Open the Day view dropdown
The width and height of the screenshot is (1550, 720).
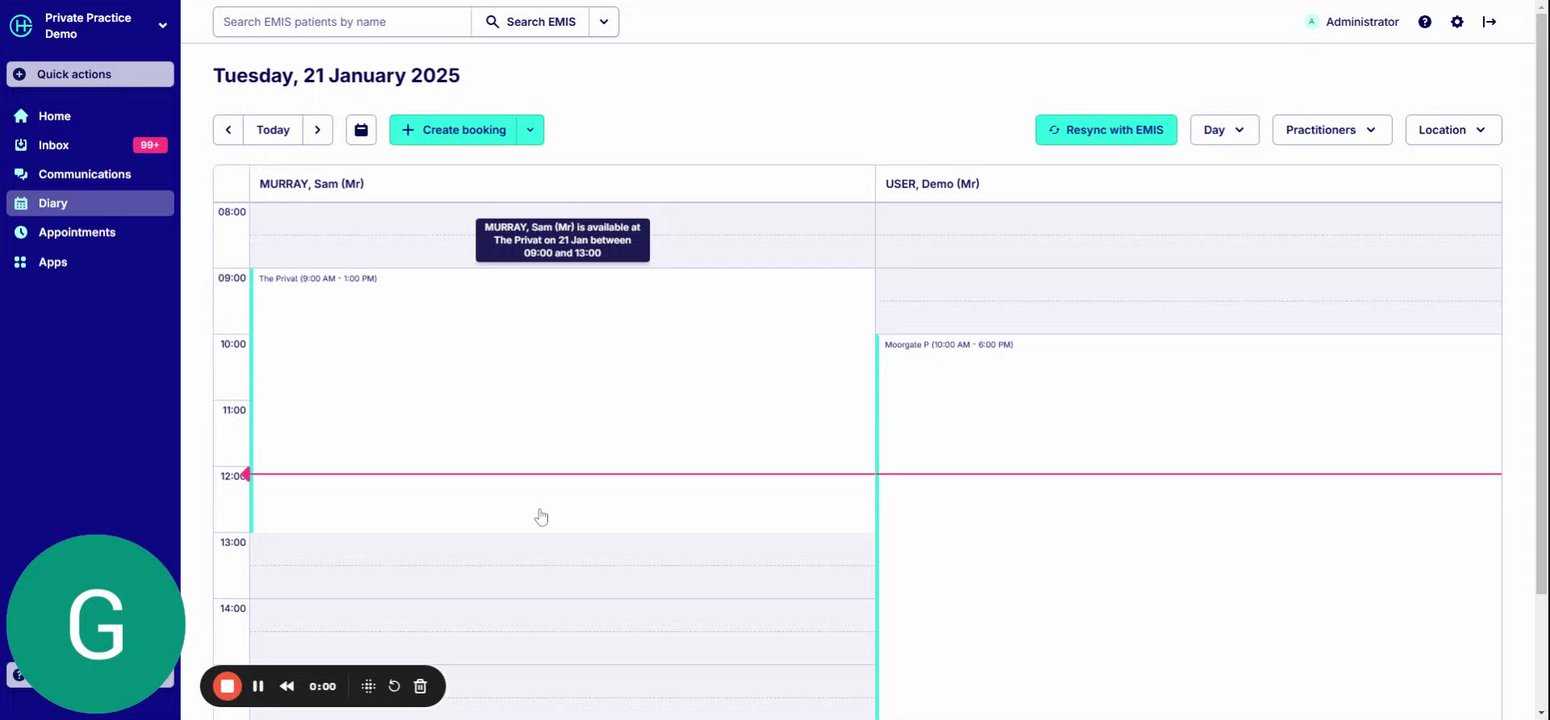[1224, 130]
